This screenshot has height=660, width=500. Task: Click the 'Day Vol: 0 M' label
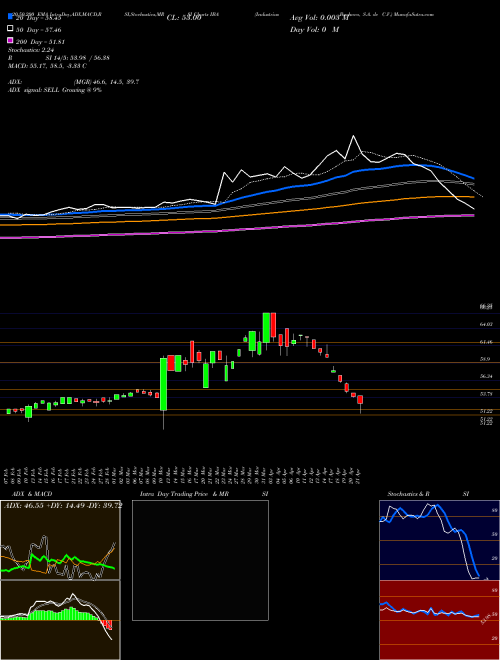click(x=315, y=30)
